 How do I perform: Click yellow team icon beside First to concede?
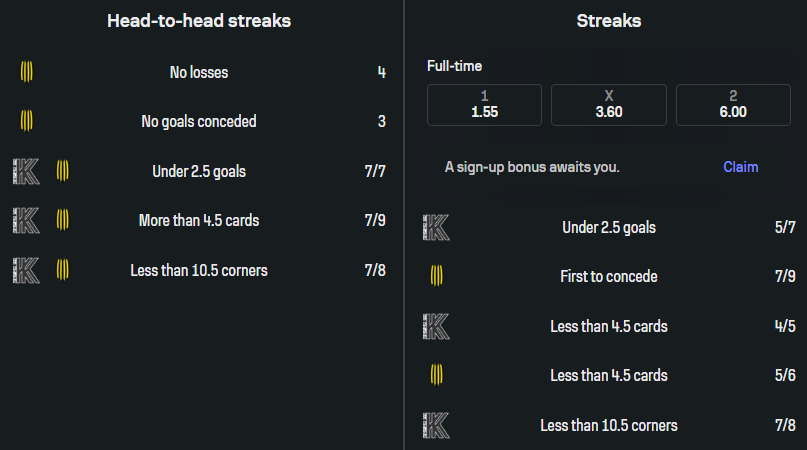pyautogui.click(x=436, y=276)
